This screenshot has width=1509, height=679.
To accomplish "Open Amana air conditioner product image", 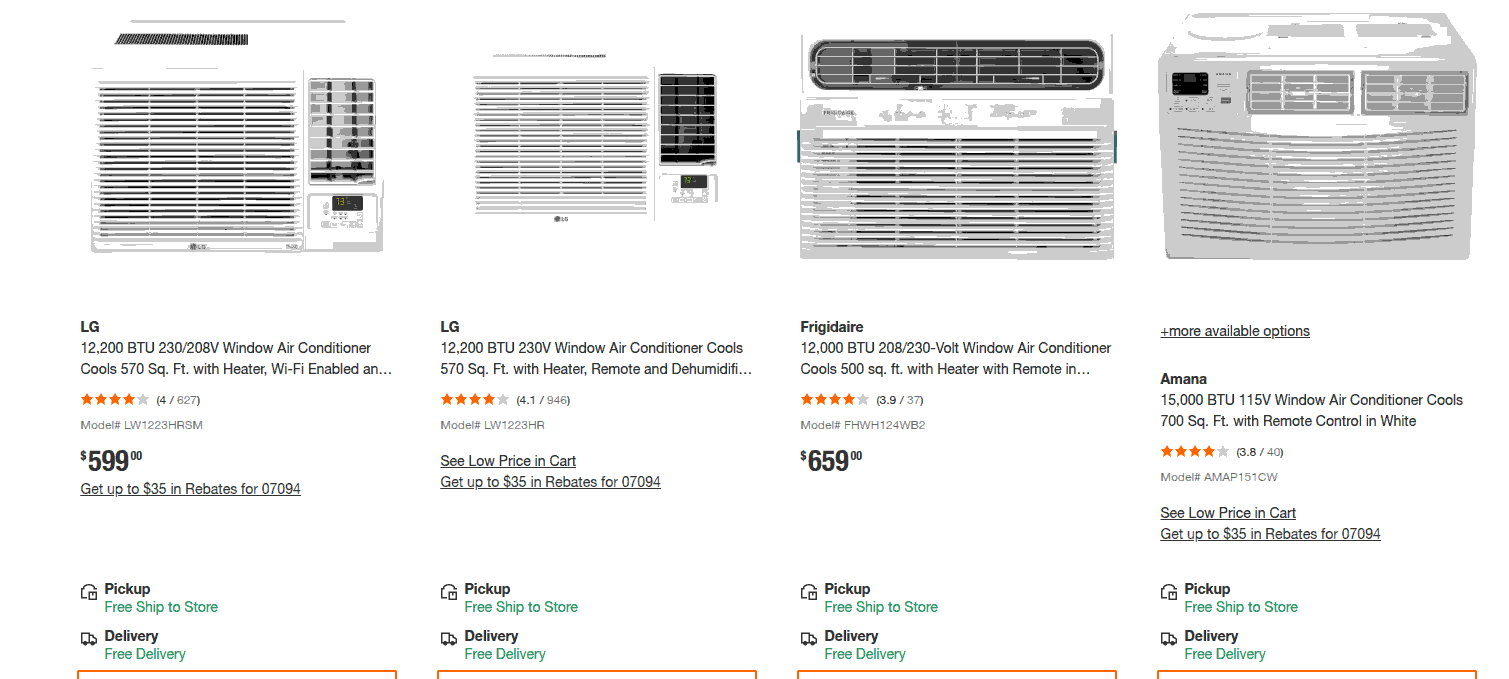I will [1316, 140].
